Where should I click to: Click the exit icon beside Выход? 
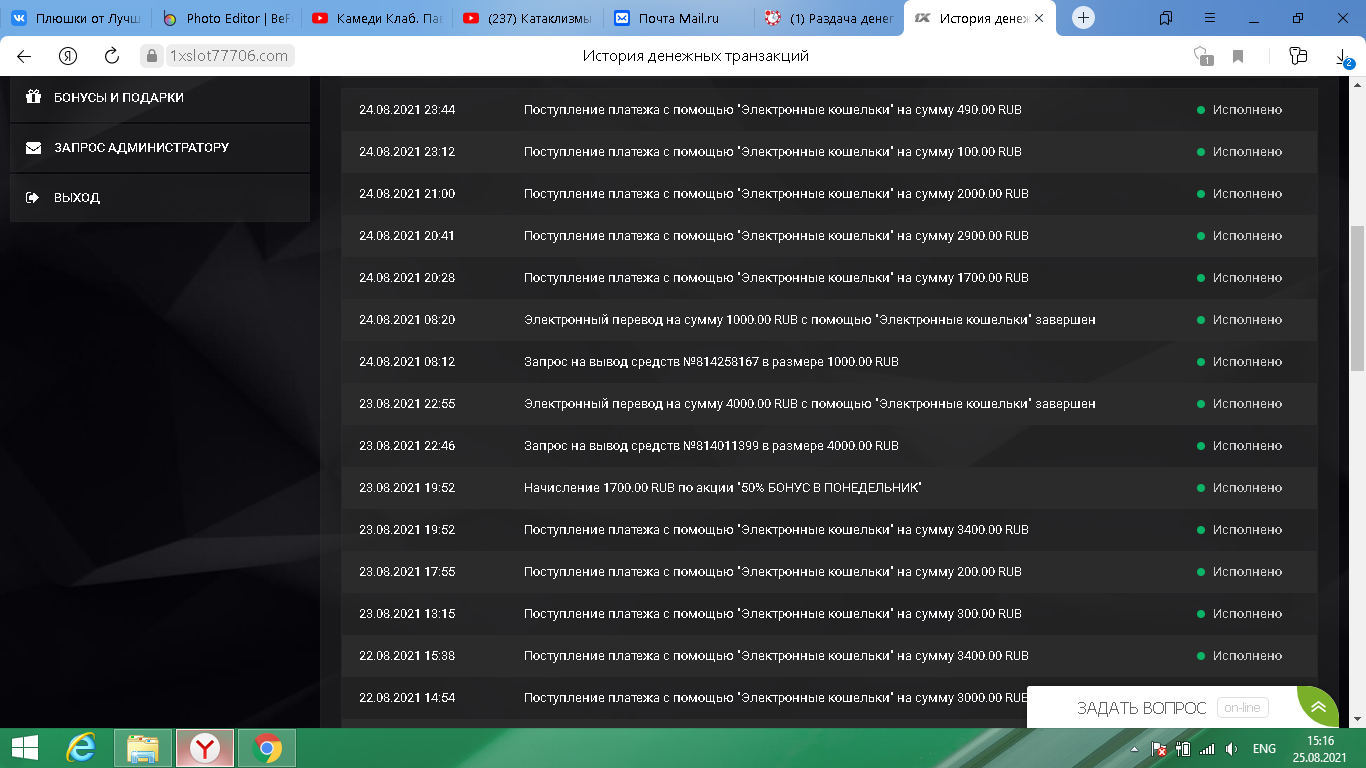coord(32,198)
